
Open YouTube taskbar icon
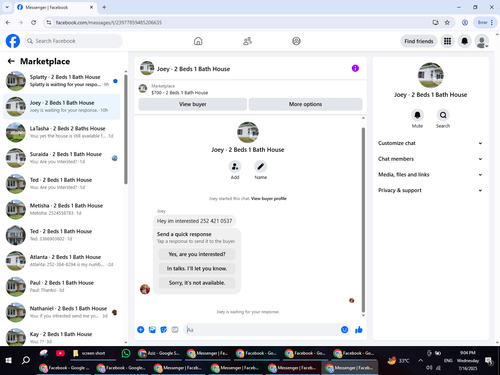(60, 353)
